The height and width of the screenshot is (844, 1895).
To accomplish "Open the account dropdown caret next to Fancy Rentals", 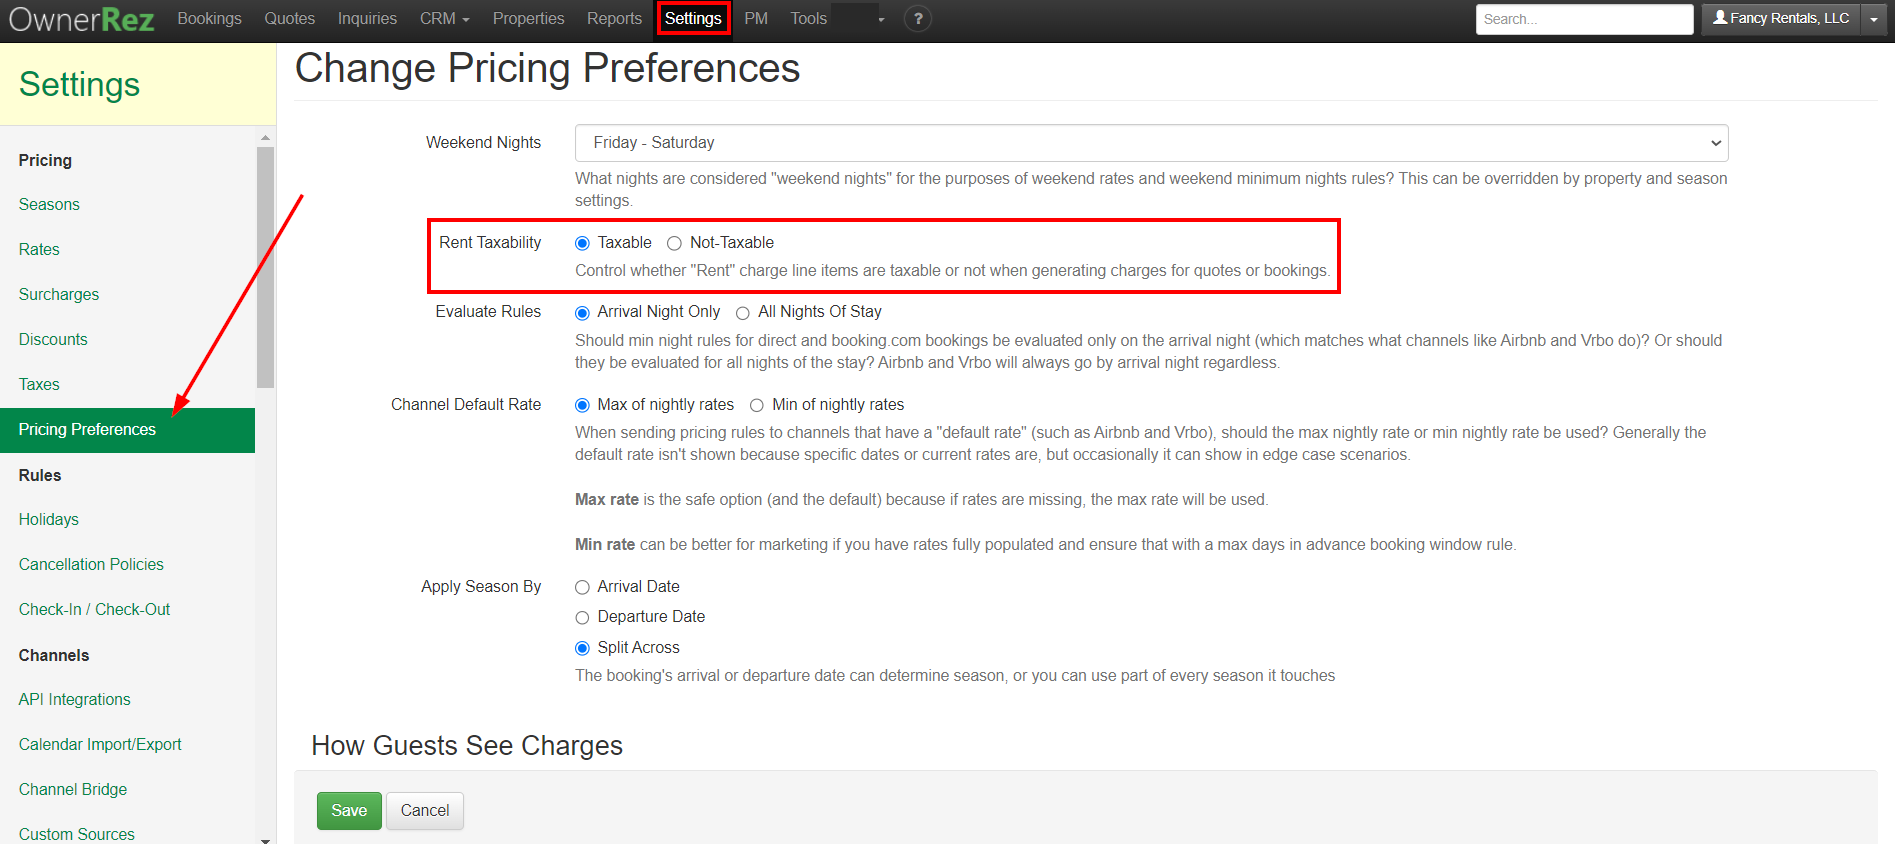I will point(1874,19).
